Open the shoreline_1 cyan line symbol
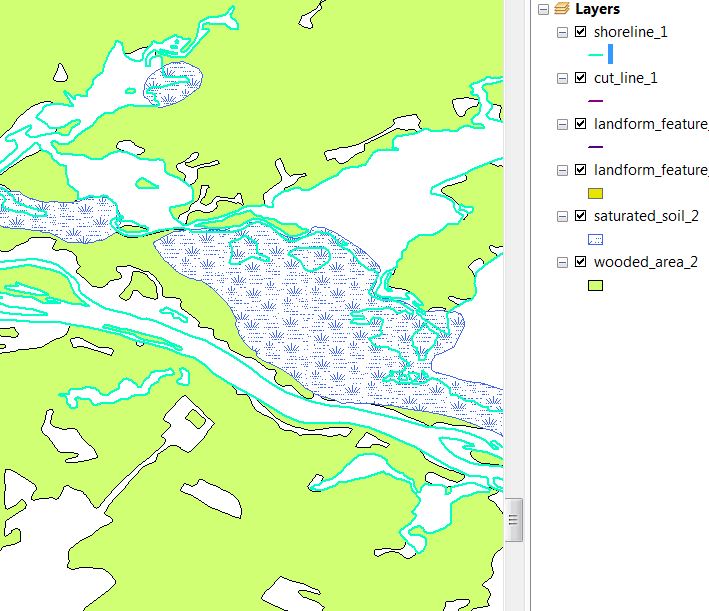The width and height of the screenshot is (709, 611). [x=596, y=55]
